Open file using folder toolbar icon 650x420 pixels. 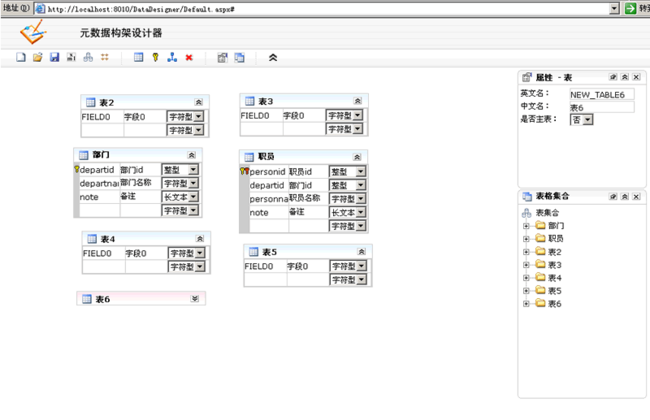click(x=38, y=57)
